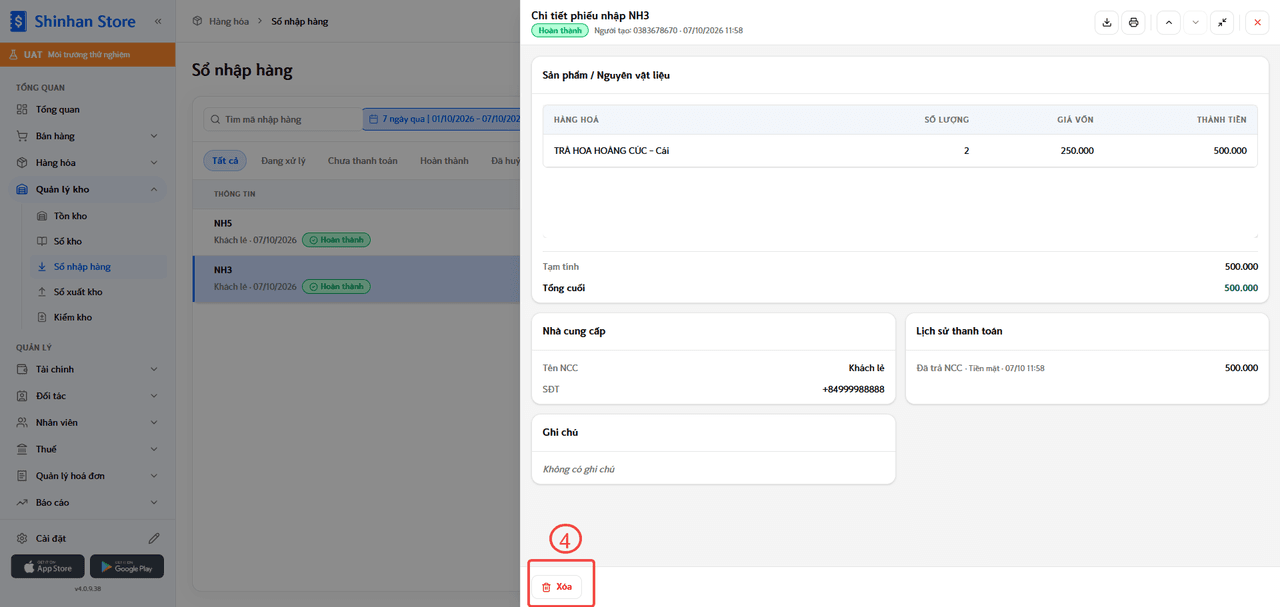Open Sổ xuất kho in the sidebar
The image size is (1280, 607).
tap(98, 292)
